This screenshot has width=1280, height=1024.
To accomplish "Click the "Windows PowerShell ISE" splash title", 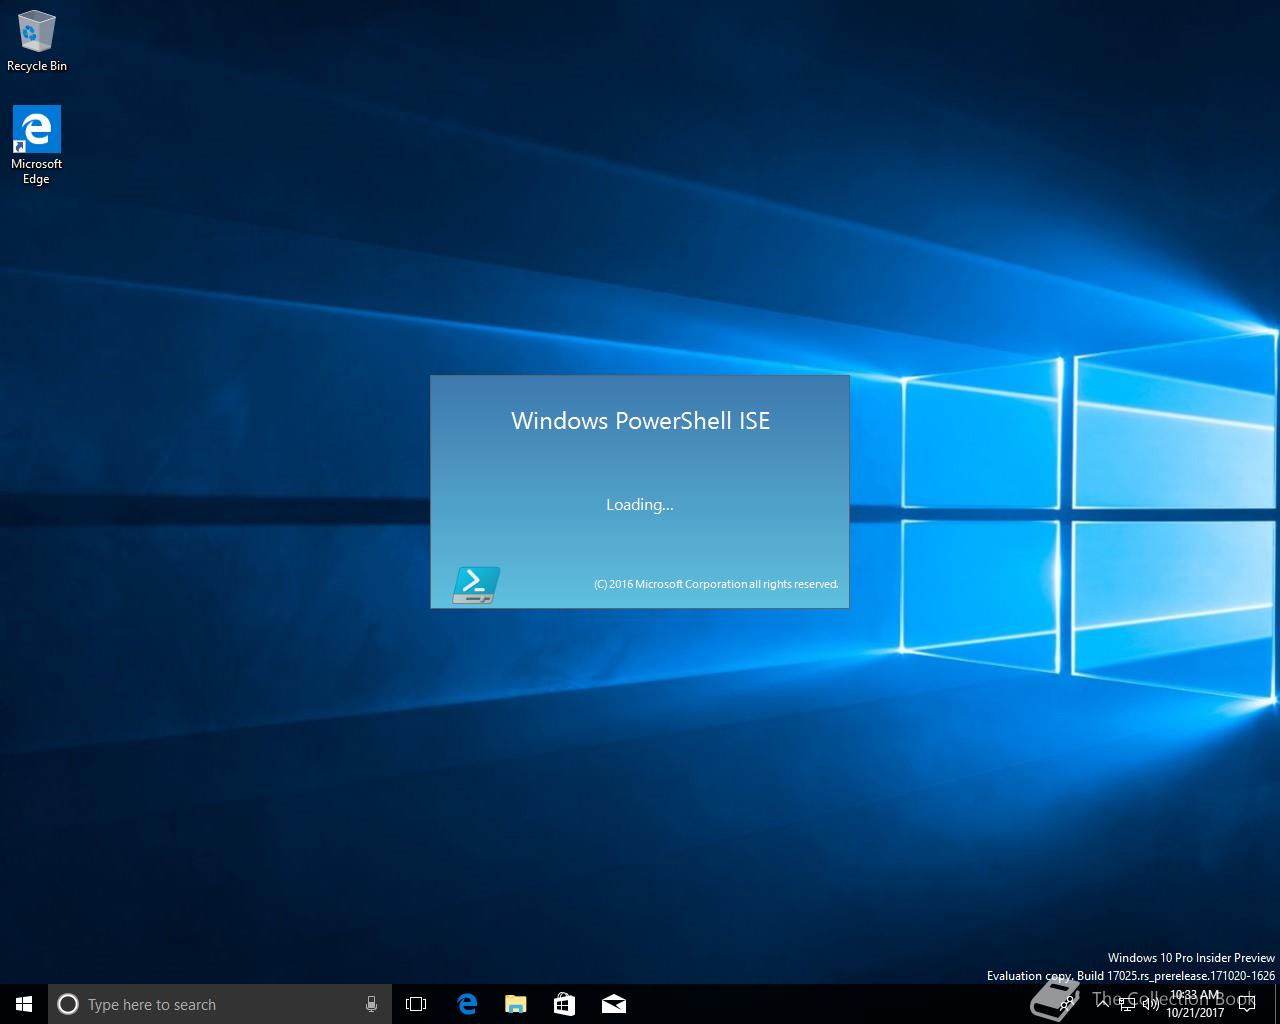I will tap(640, 421).
